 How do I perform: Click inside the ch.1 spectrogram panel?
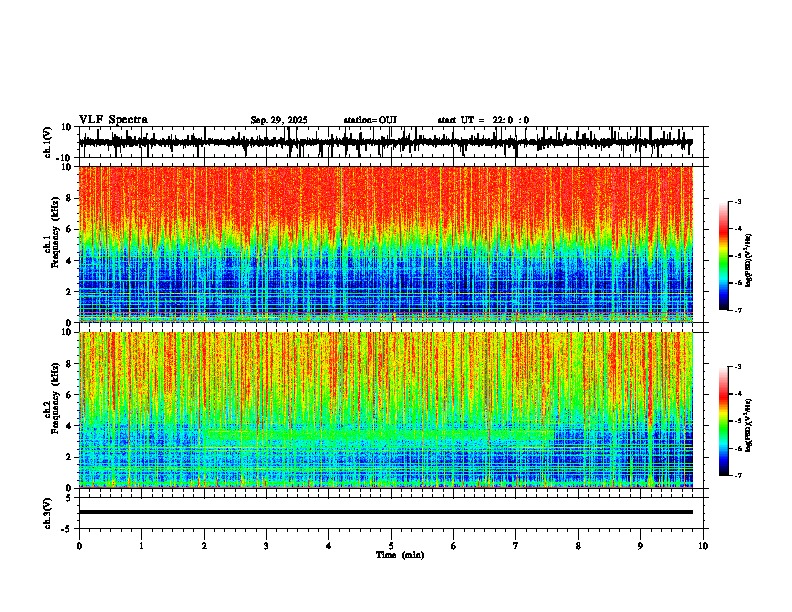point(385,244)
